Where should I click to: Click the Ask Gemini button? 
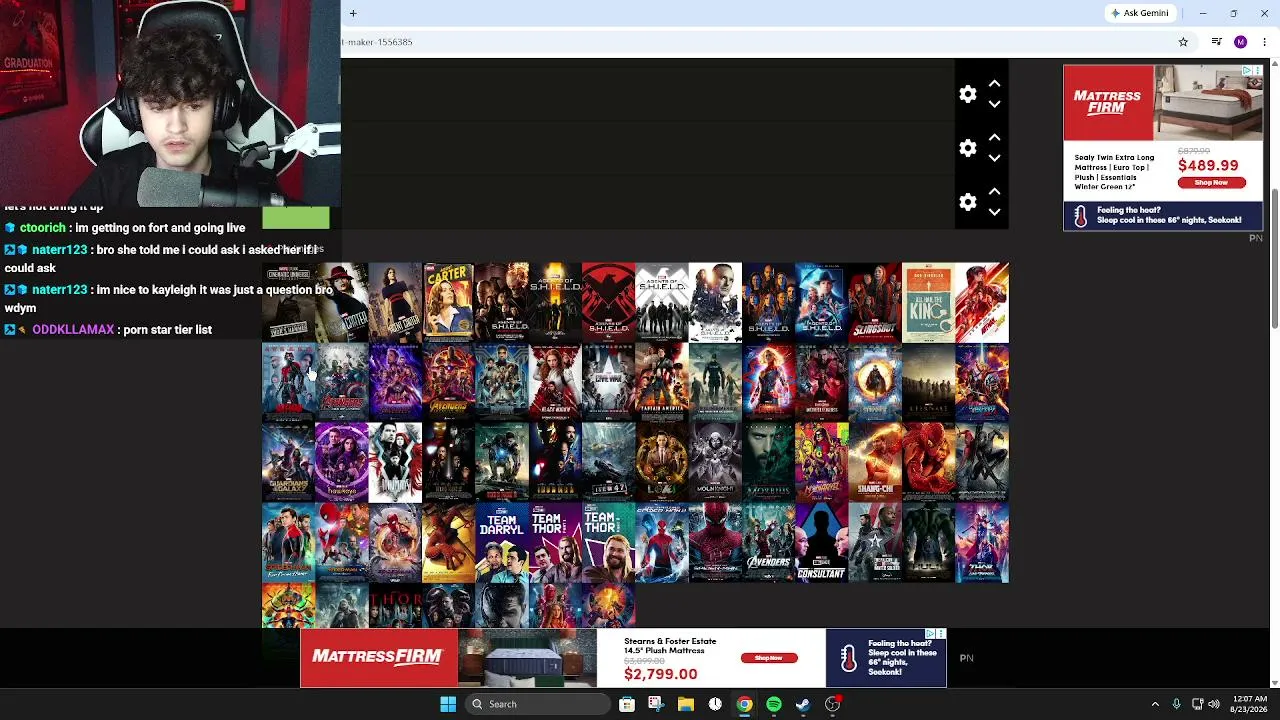tap(1139, 13)
